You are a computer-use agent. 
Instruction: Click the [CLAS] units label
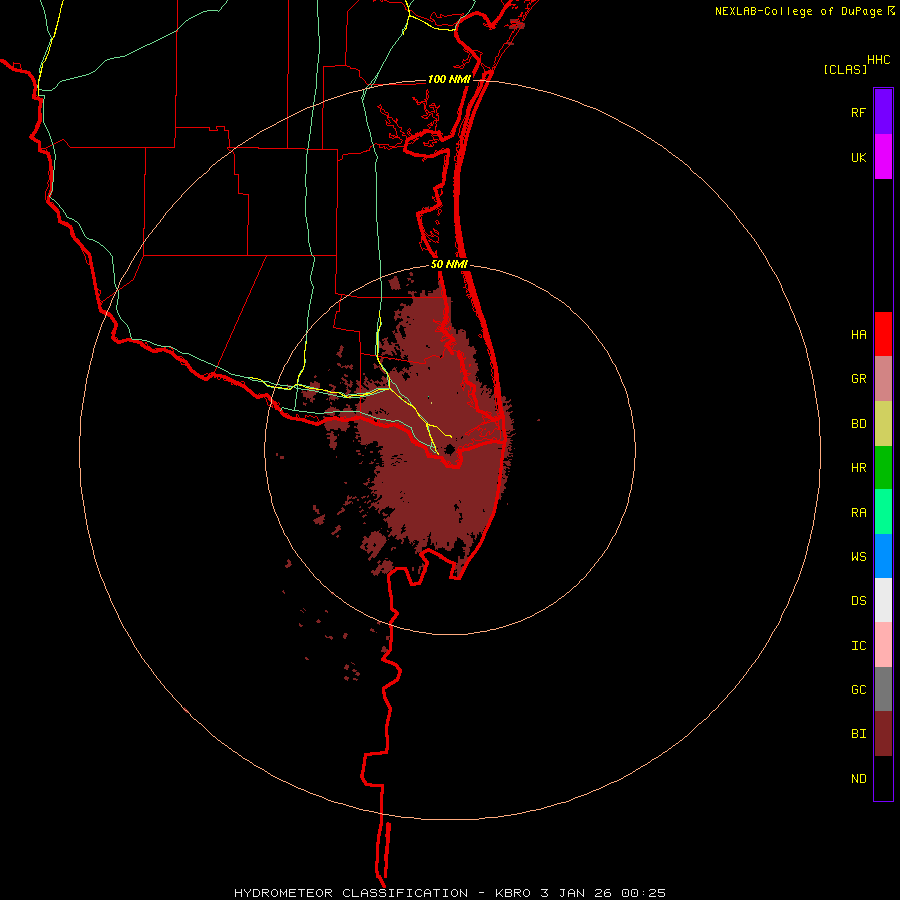click(845, 69)
